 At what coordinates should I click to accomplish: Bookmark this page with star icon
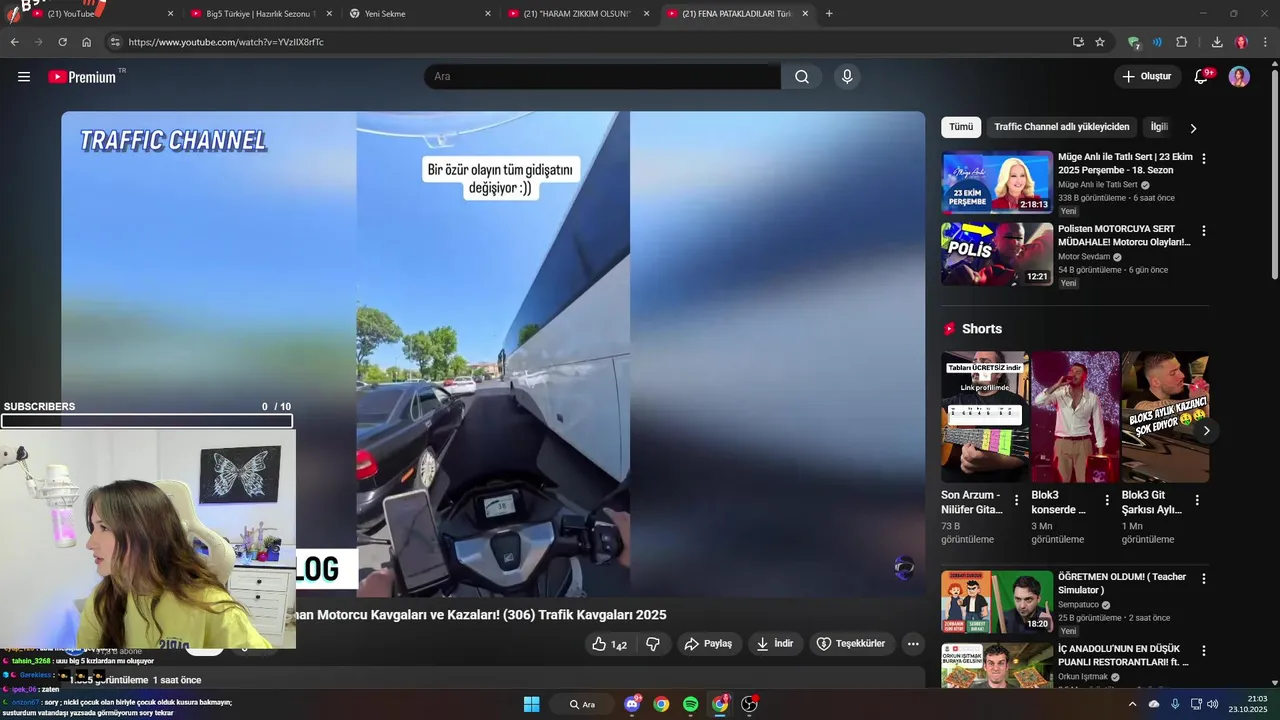pos(1100,42)
